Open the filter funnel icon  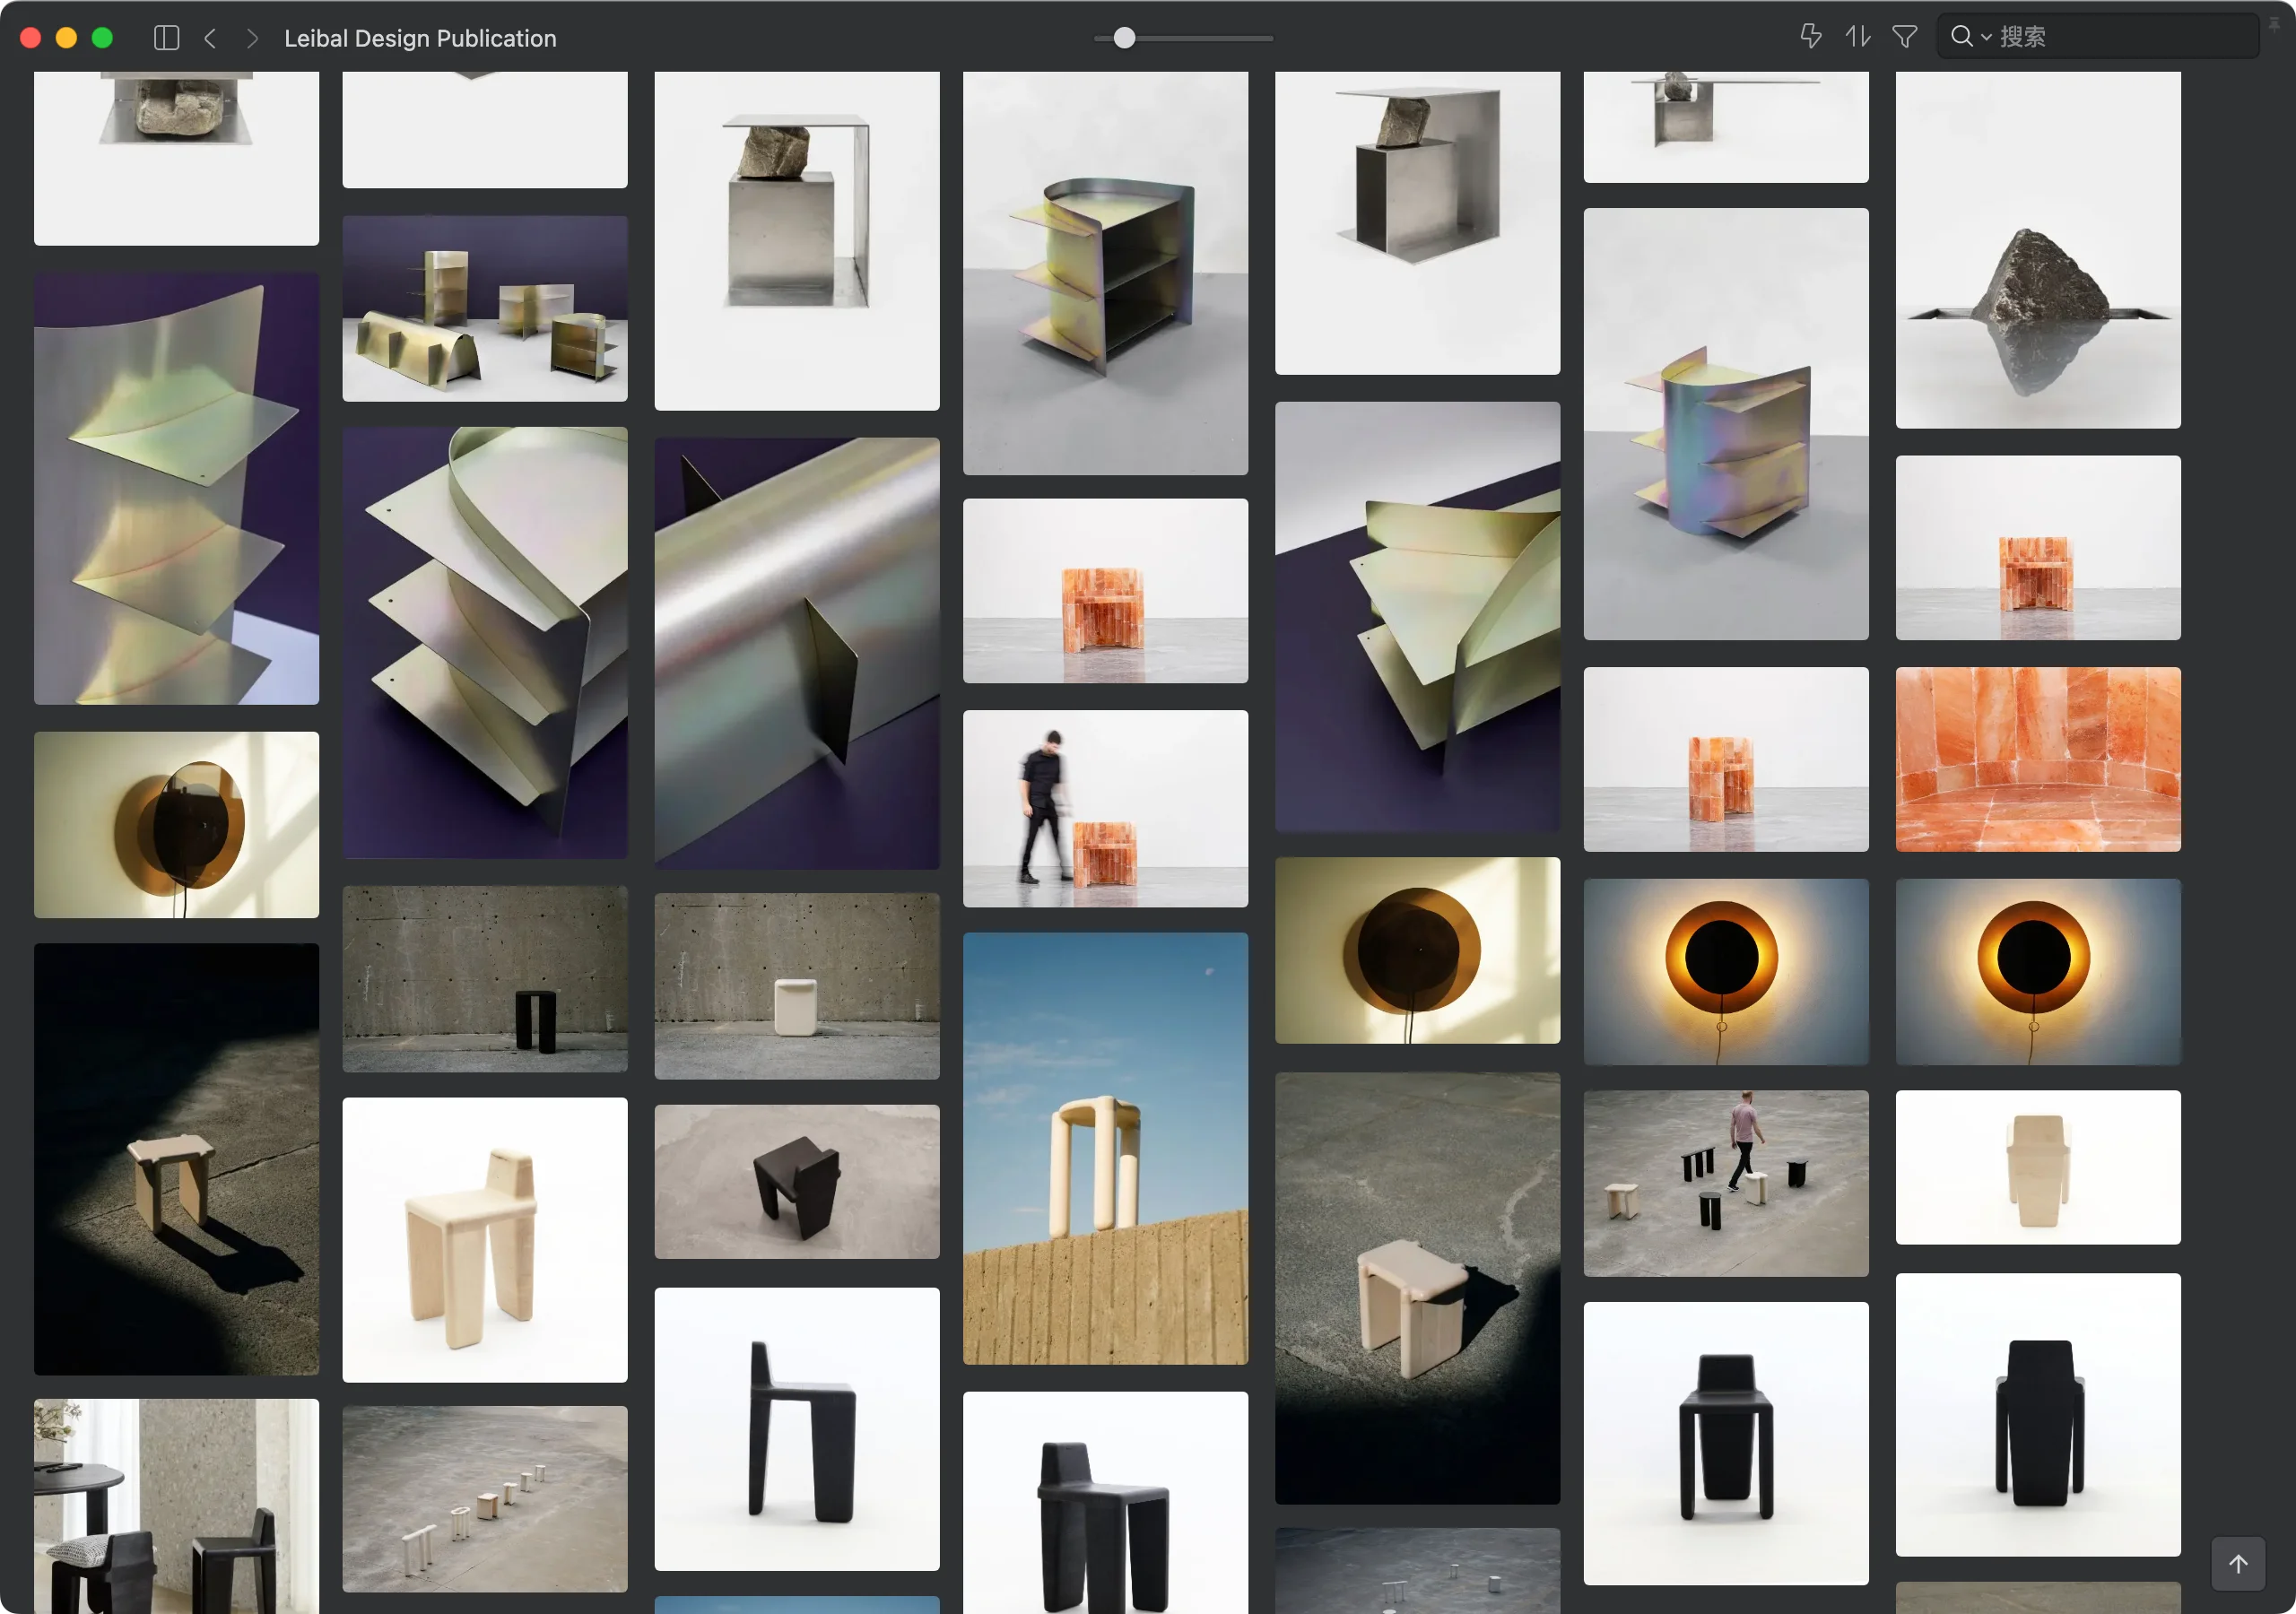pos(1904,37)
